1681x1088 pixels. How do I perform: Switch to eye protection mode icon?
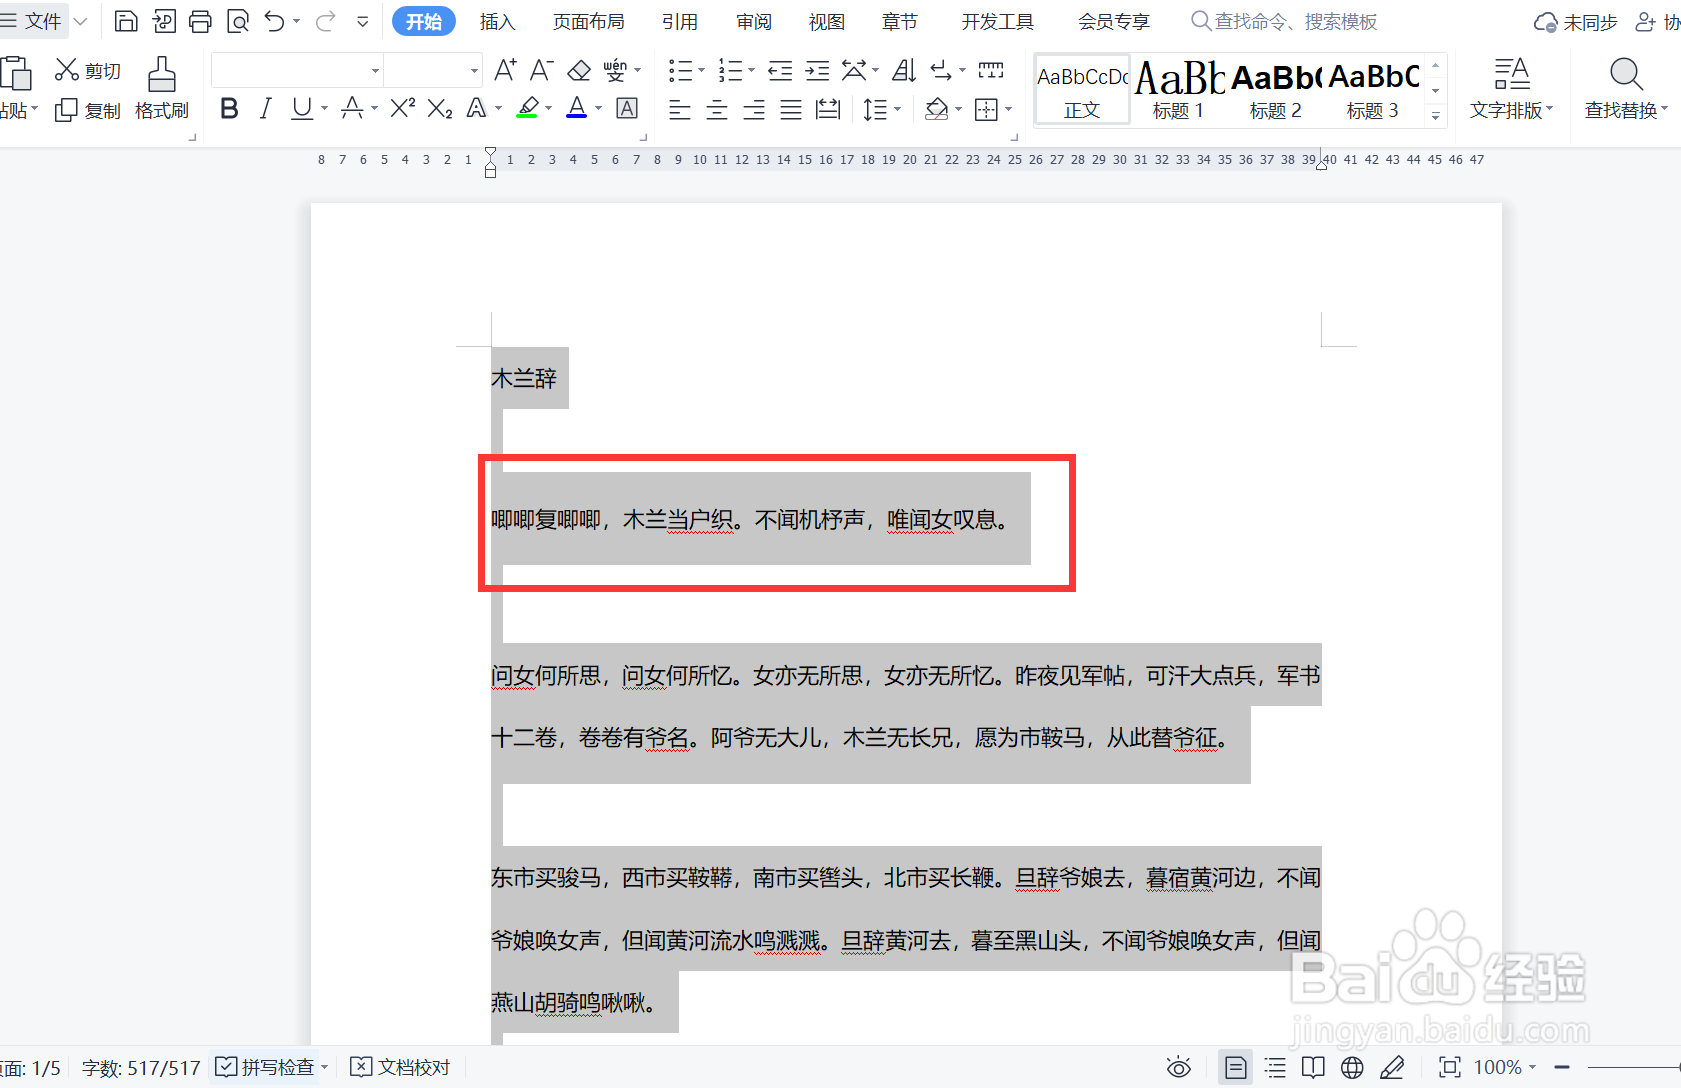click(x=1179, y=1068)
